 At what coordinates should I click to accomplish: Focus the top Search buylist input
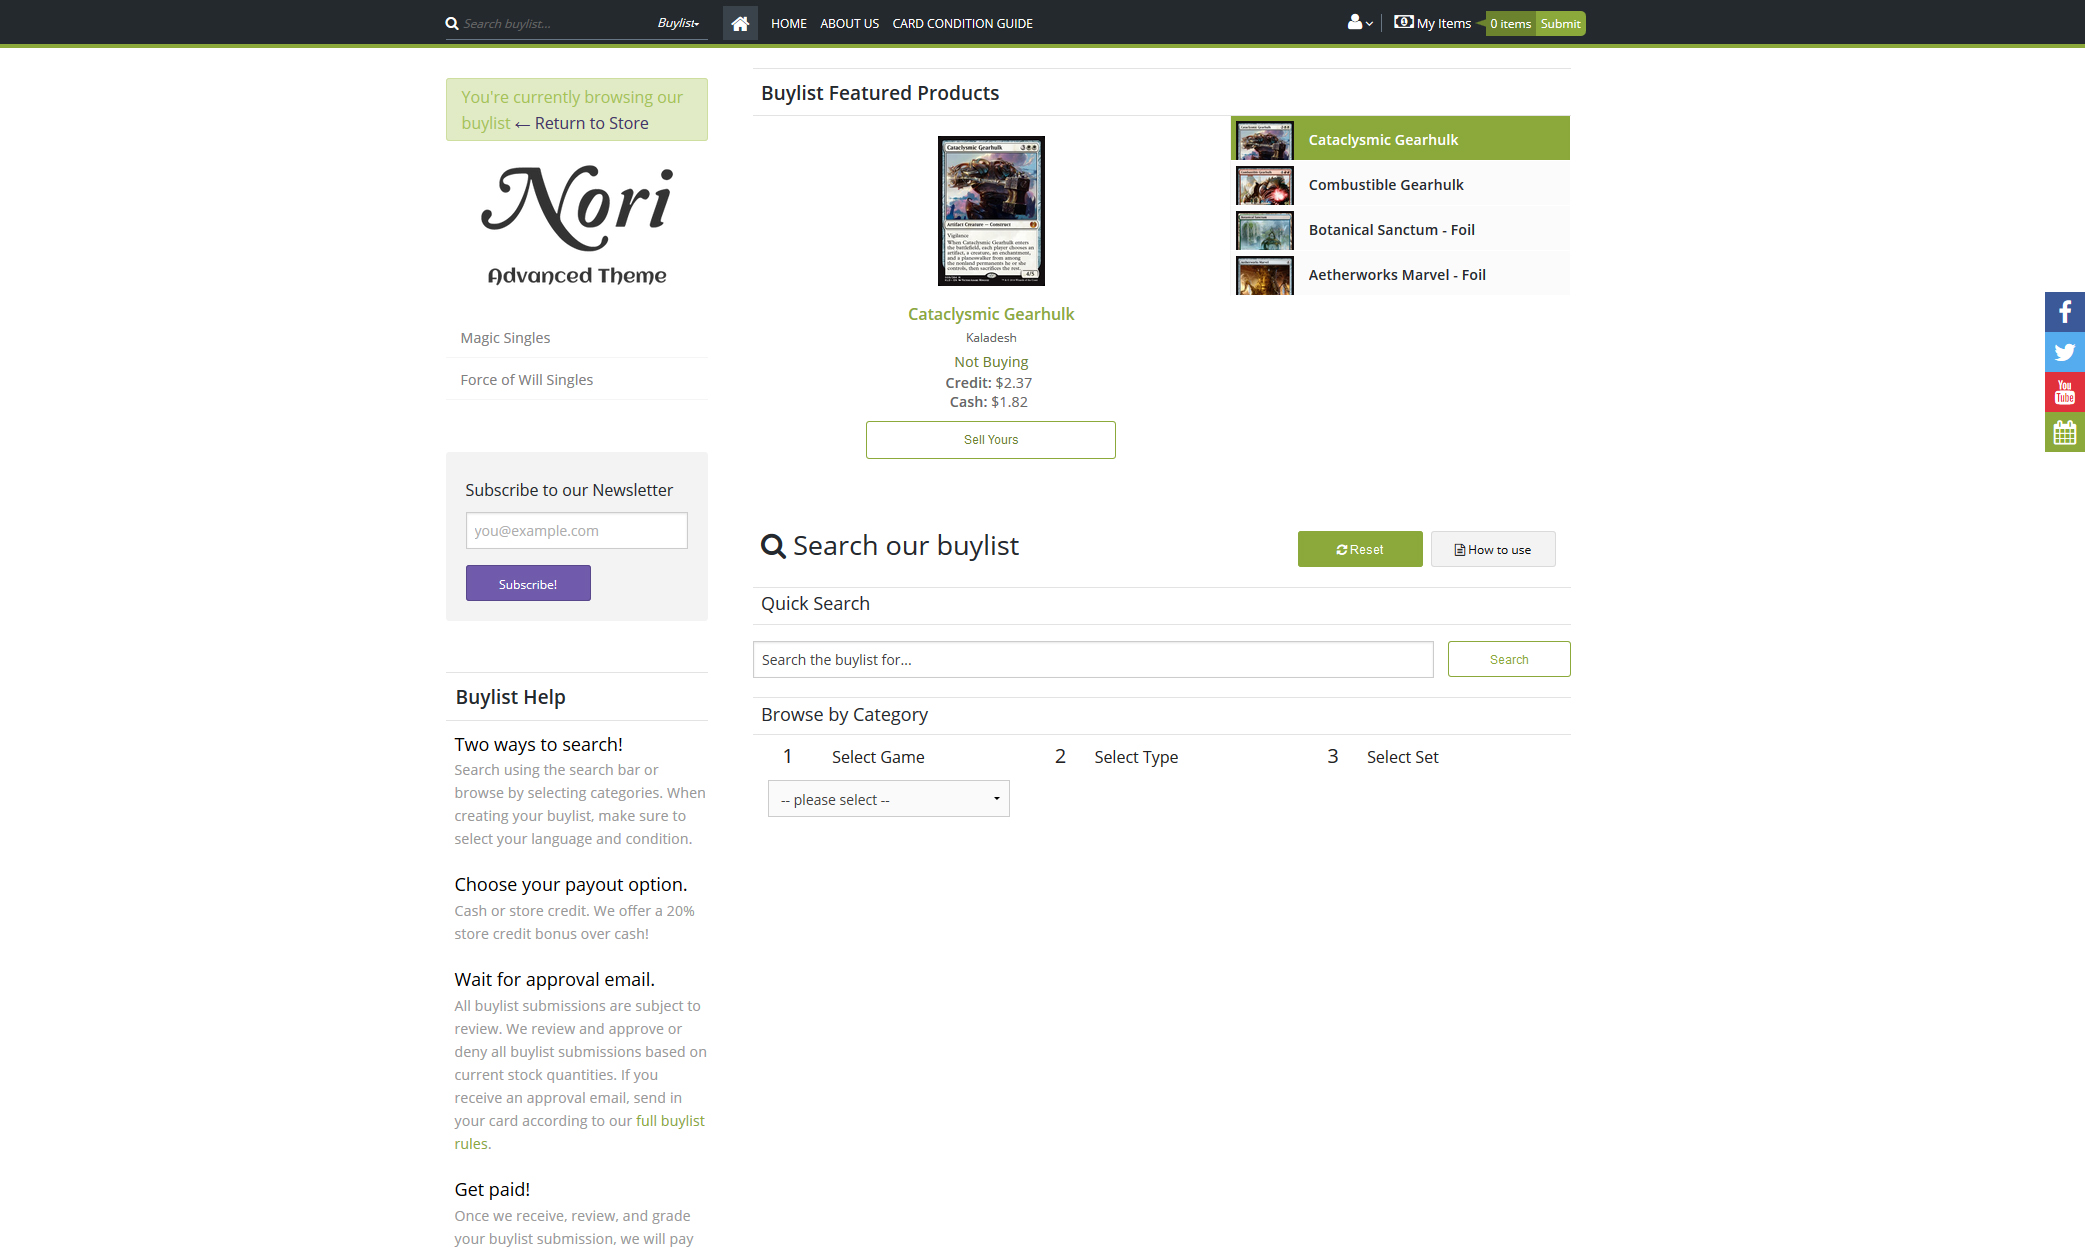[555, 23]
